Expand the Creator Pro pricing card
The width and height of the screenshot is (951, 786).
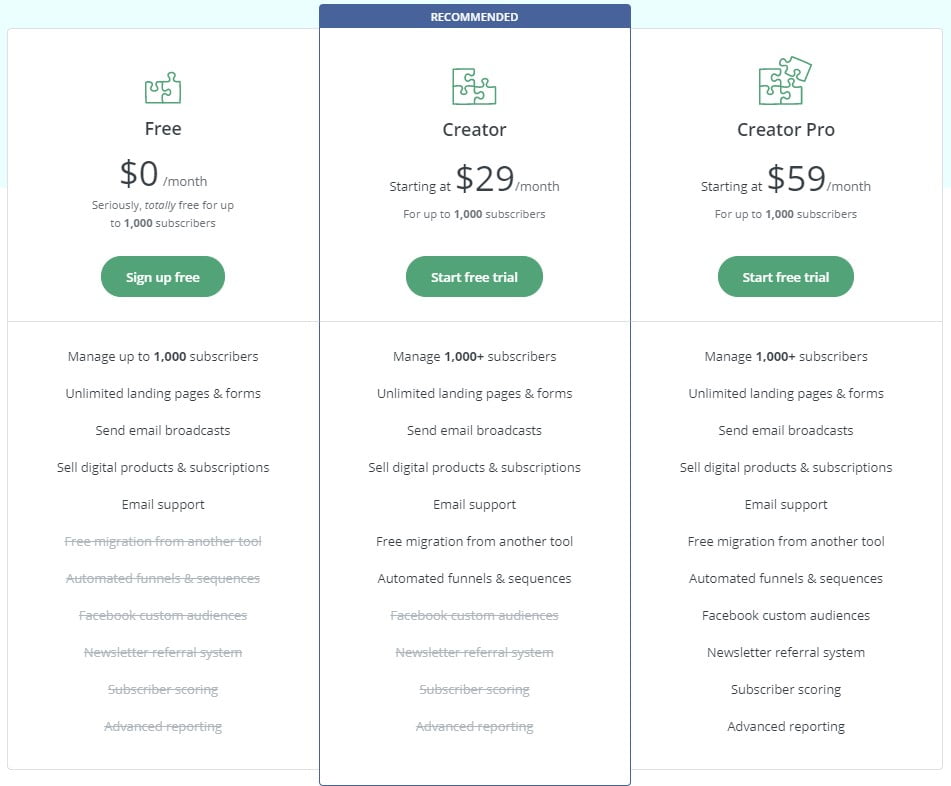[786, 175]
